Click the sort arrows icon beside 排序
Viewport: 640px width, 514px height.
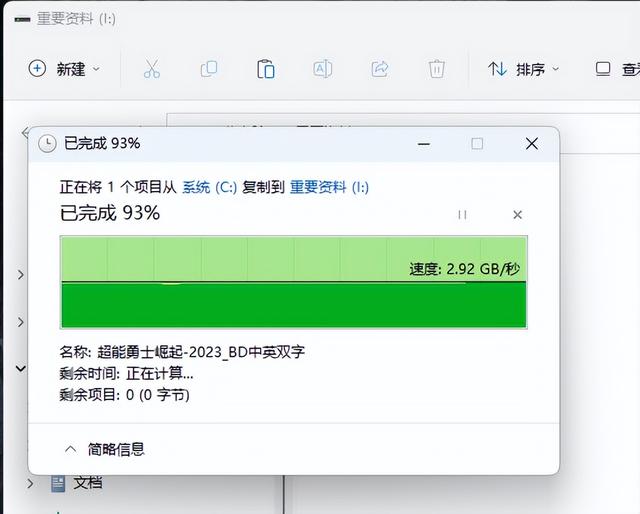point(497,69)
